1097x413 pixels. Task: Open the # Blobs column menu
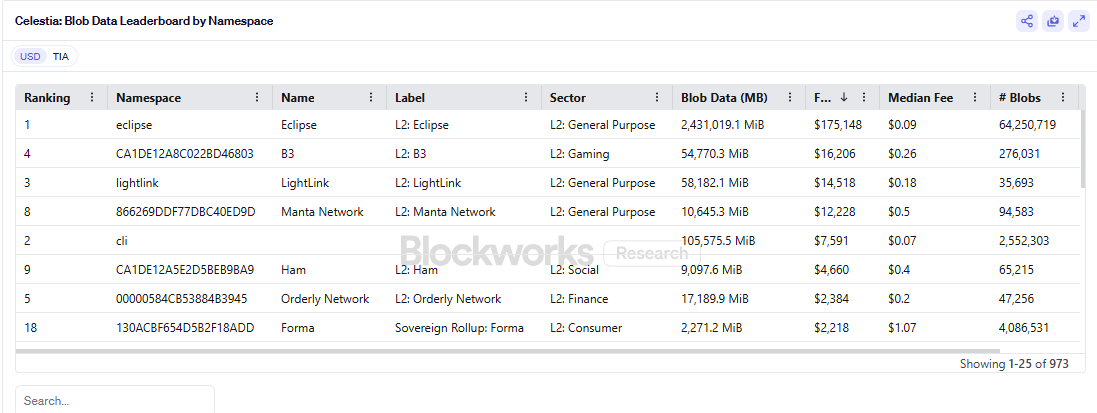tap(1063, 98)
